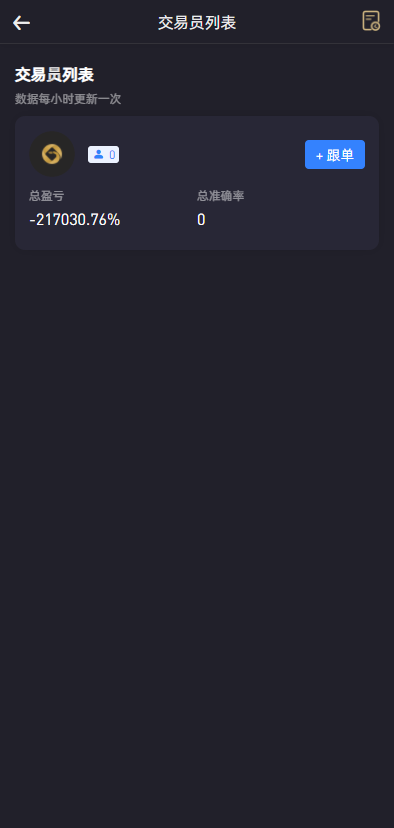The width and height of the screenshot is (394, 828).
Task: Click the plus sign on 跟单 button
Action: pyautogui.click(x=319, y=156)
